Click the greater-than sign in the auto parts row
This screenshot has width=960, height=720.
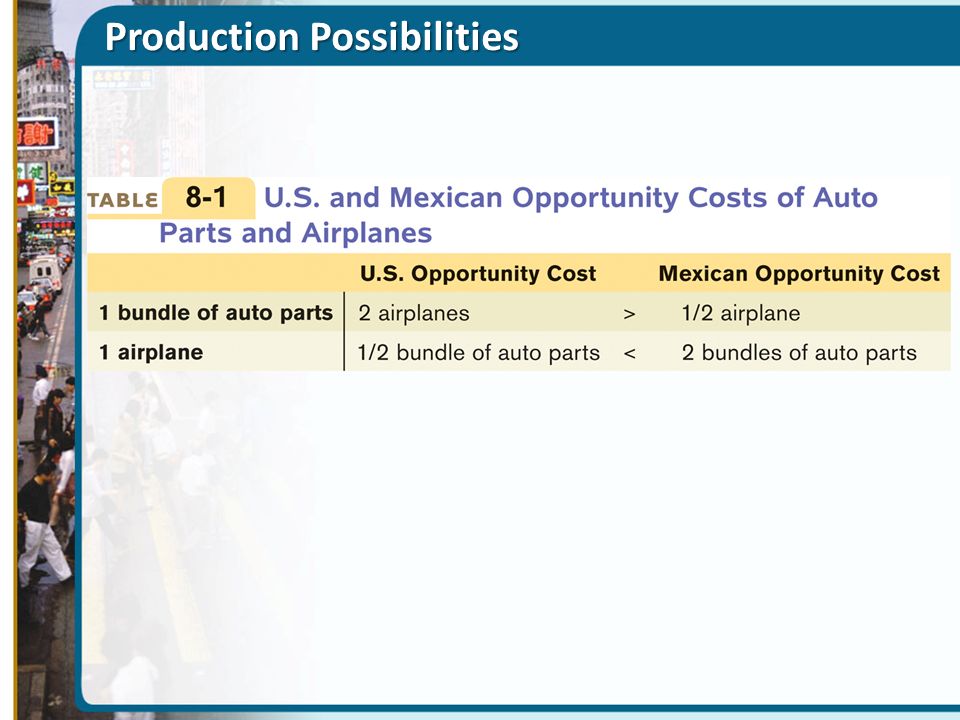629,314
